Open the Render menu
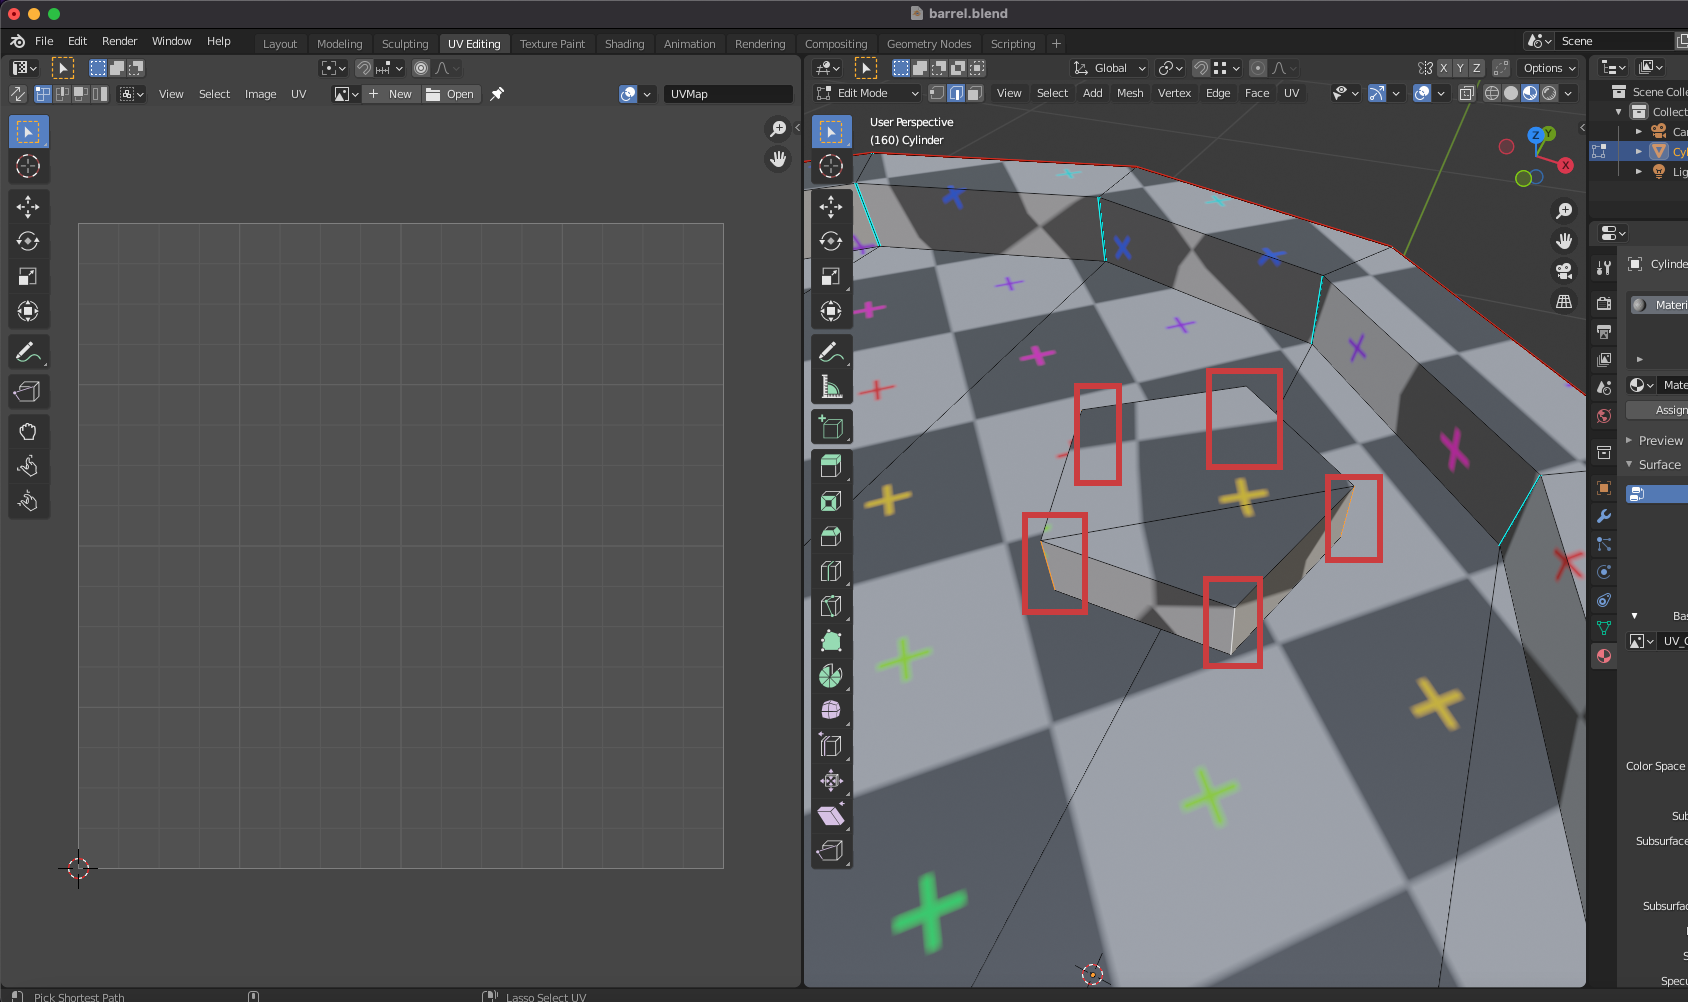Viewport: 1688px width, 1002px height. [119, 41]
